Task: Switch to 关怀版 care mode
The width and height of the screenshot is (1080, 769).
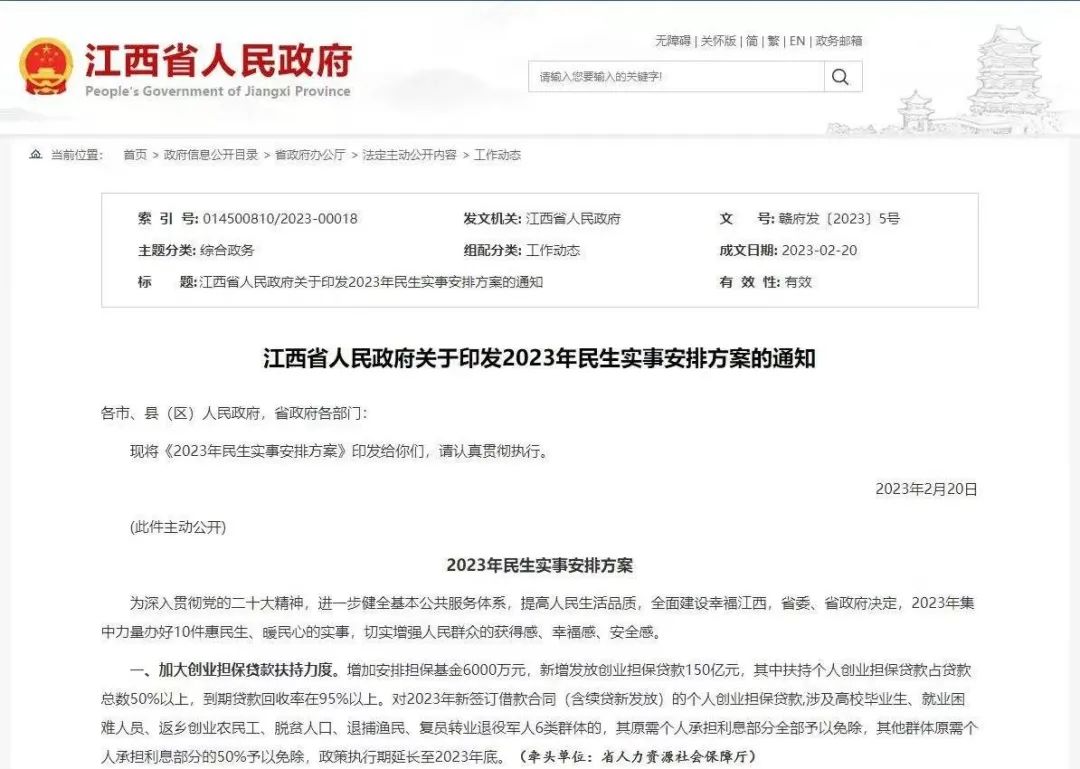Action: pyautogui.click(x=718, y=41)
